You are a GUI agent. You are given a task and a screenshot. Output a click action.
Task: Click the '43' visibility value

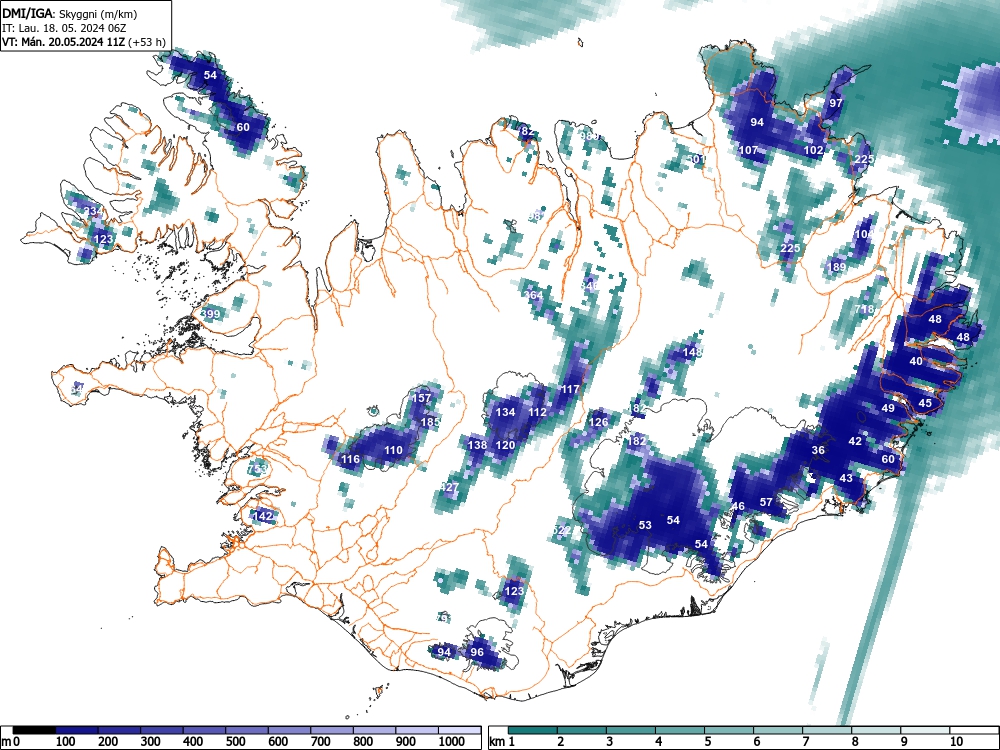846,478
